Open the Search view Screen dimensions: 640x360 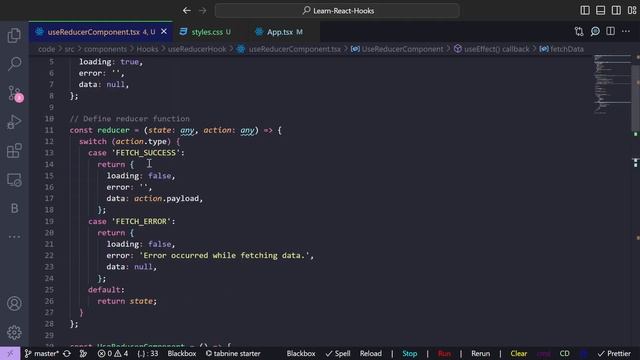point(14,63)
